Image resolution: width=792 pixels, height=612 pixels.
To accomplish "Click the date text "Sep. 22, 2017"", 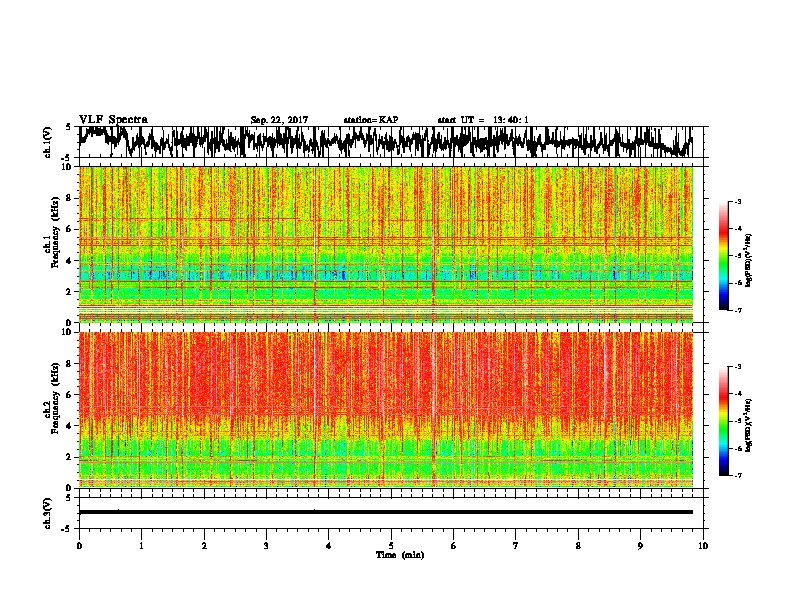I will point(279,120).
